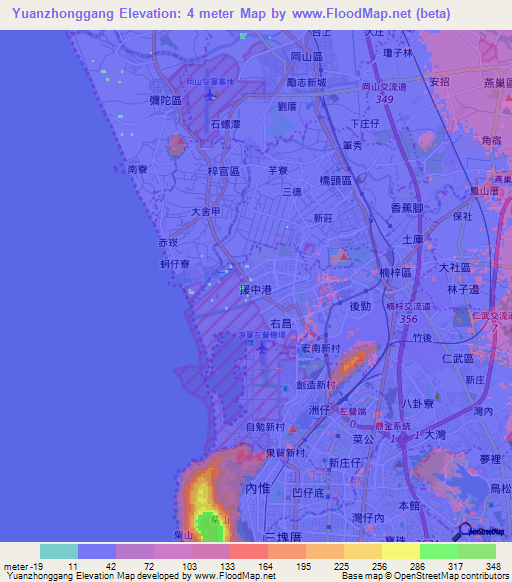Click the 岡山交流道 interchange label

(x=384, y=87)
